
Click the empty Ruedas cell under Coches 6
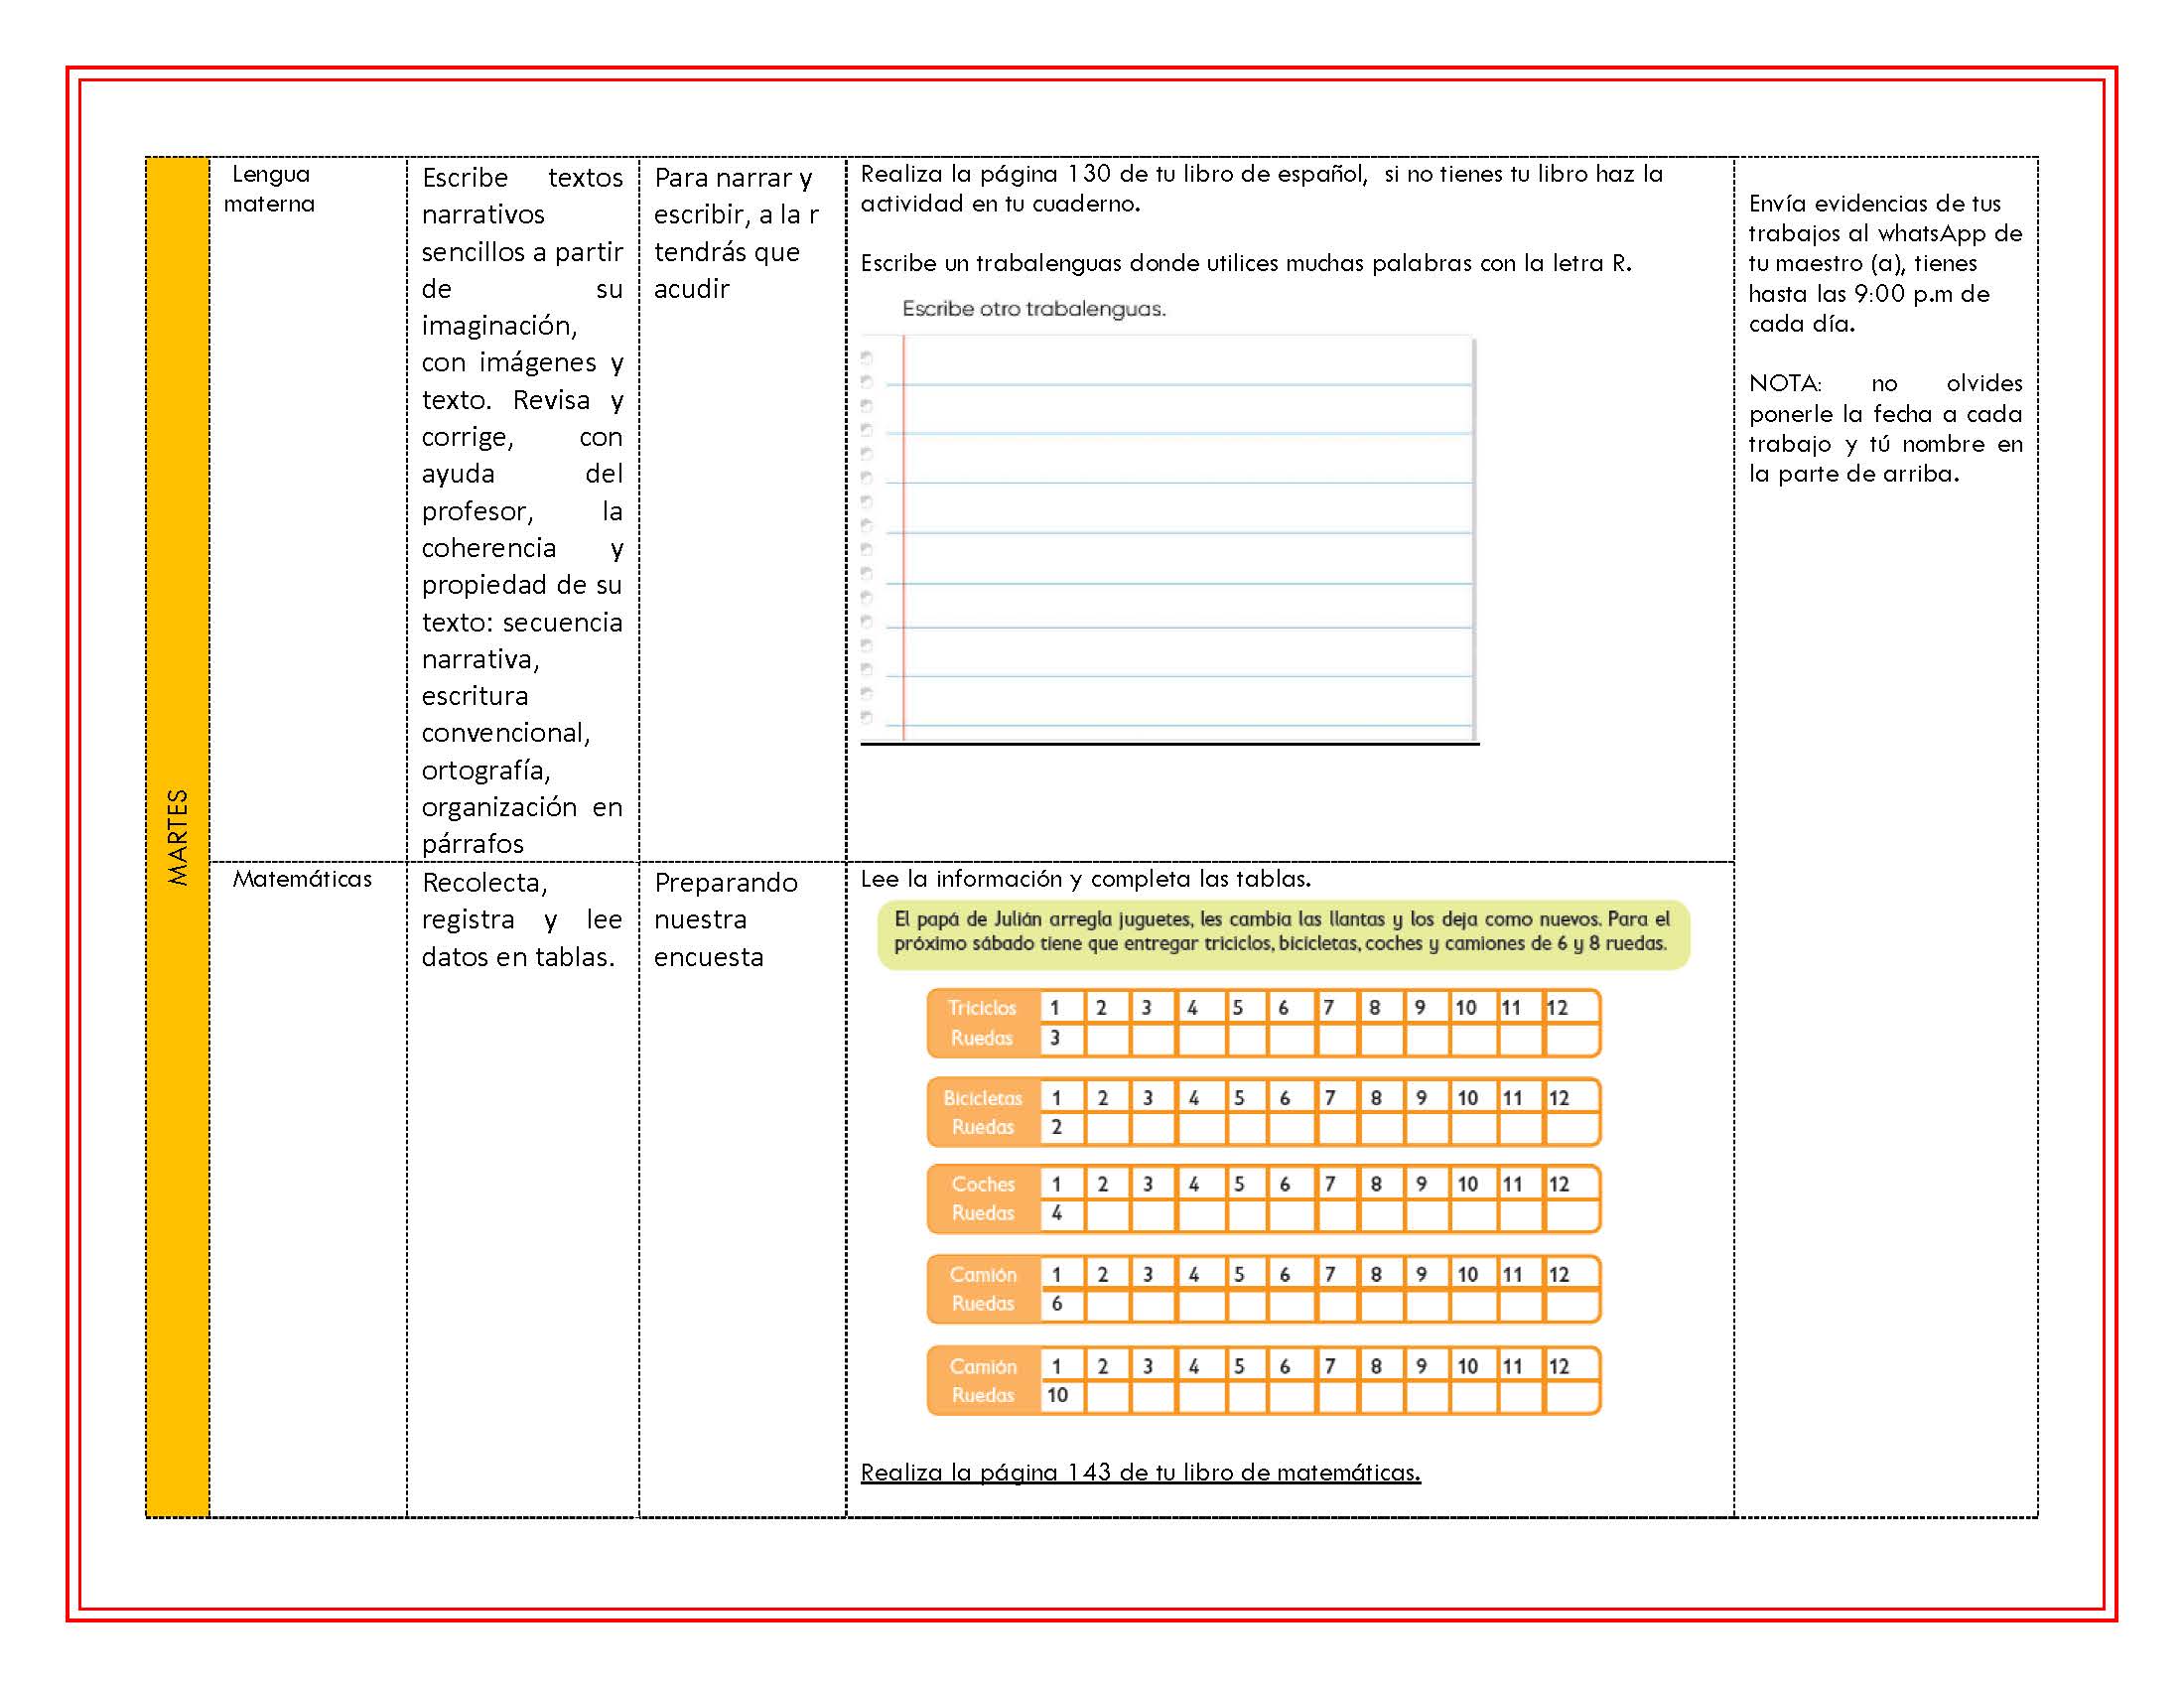pos(1291,1214)
